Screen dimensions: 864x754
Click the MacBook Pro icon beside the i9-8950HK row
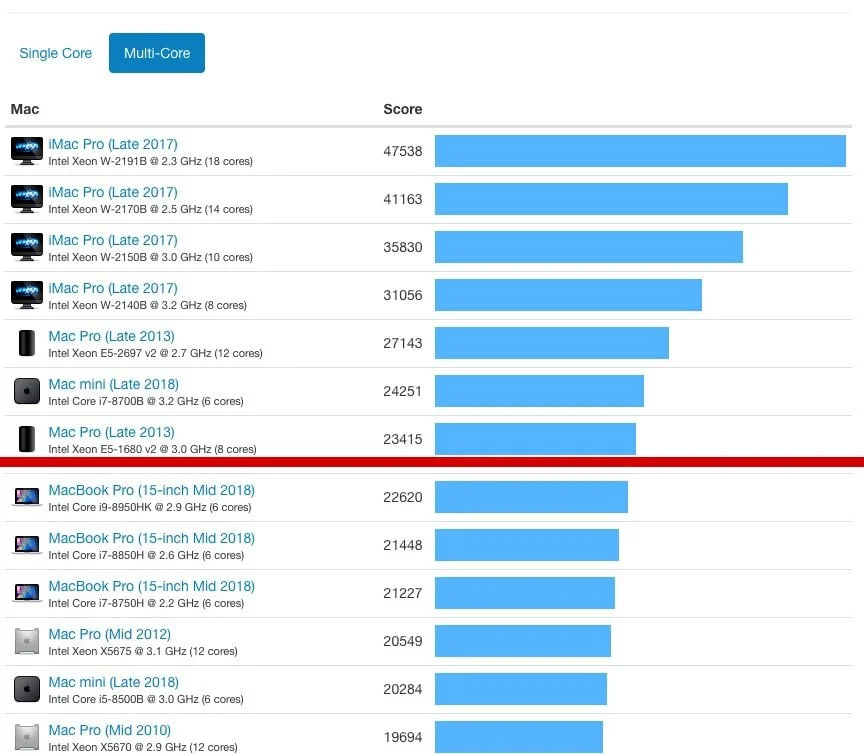click(27, 497)
